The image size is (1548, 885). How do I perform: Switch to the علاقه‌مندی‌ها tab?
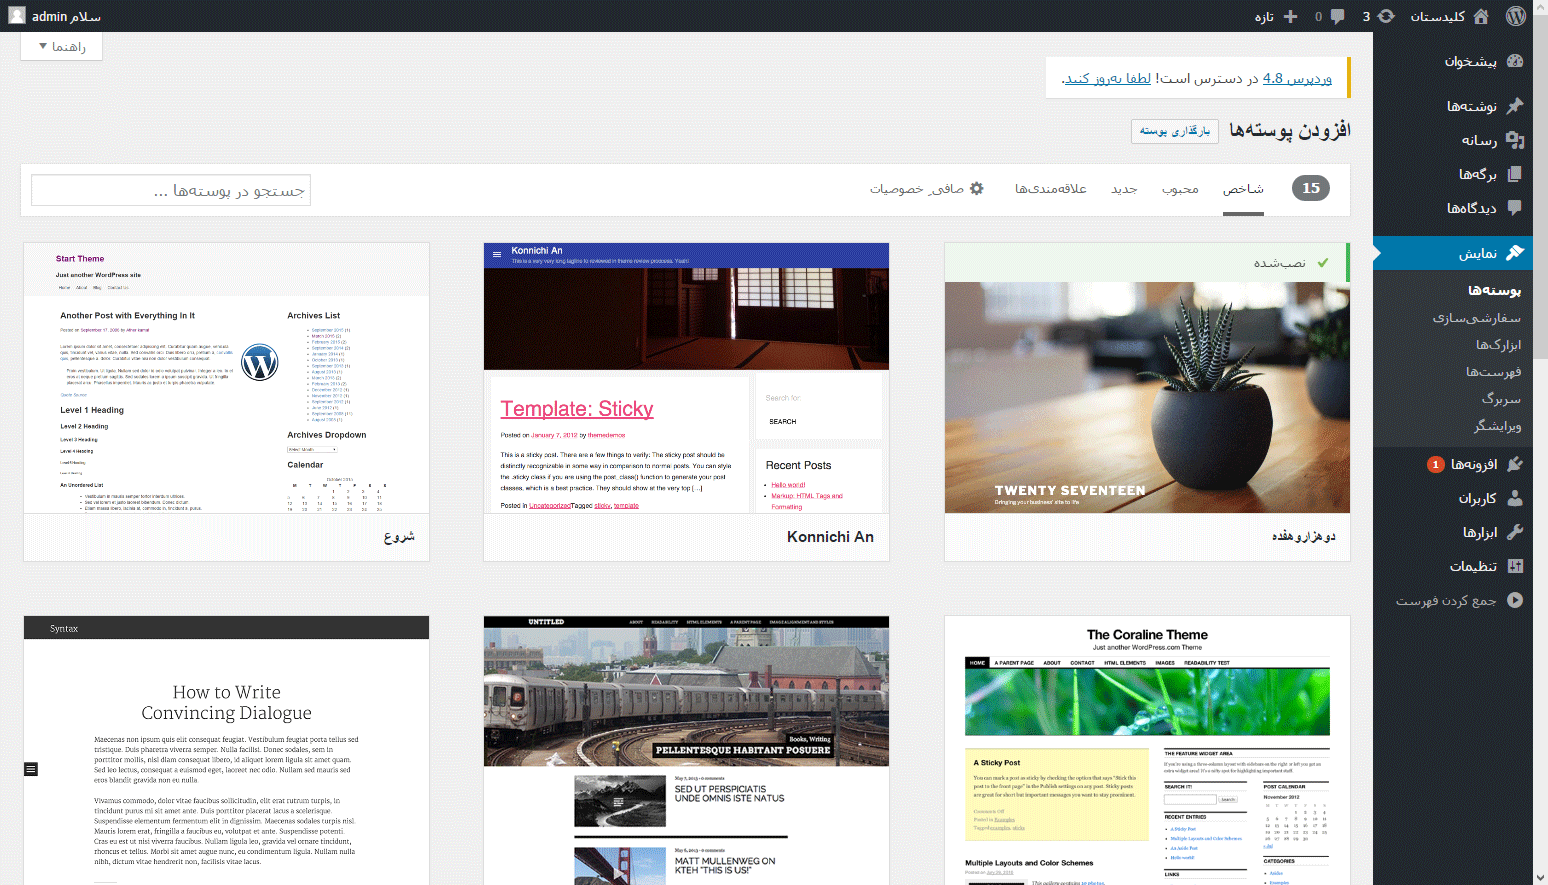[x=1050, y=188]
